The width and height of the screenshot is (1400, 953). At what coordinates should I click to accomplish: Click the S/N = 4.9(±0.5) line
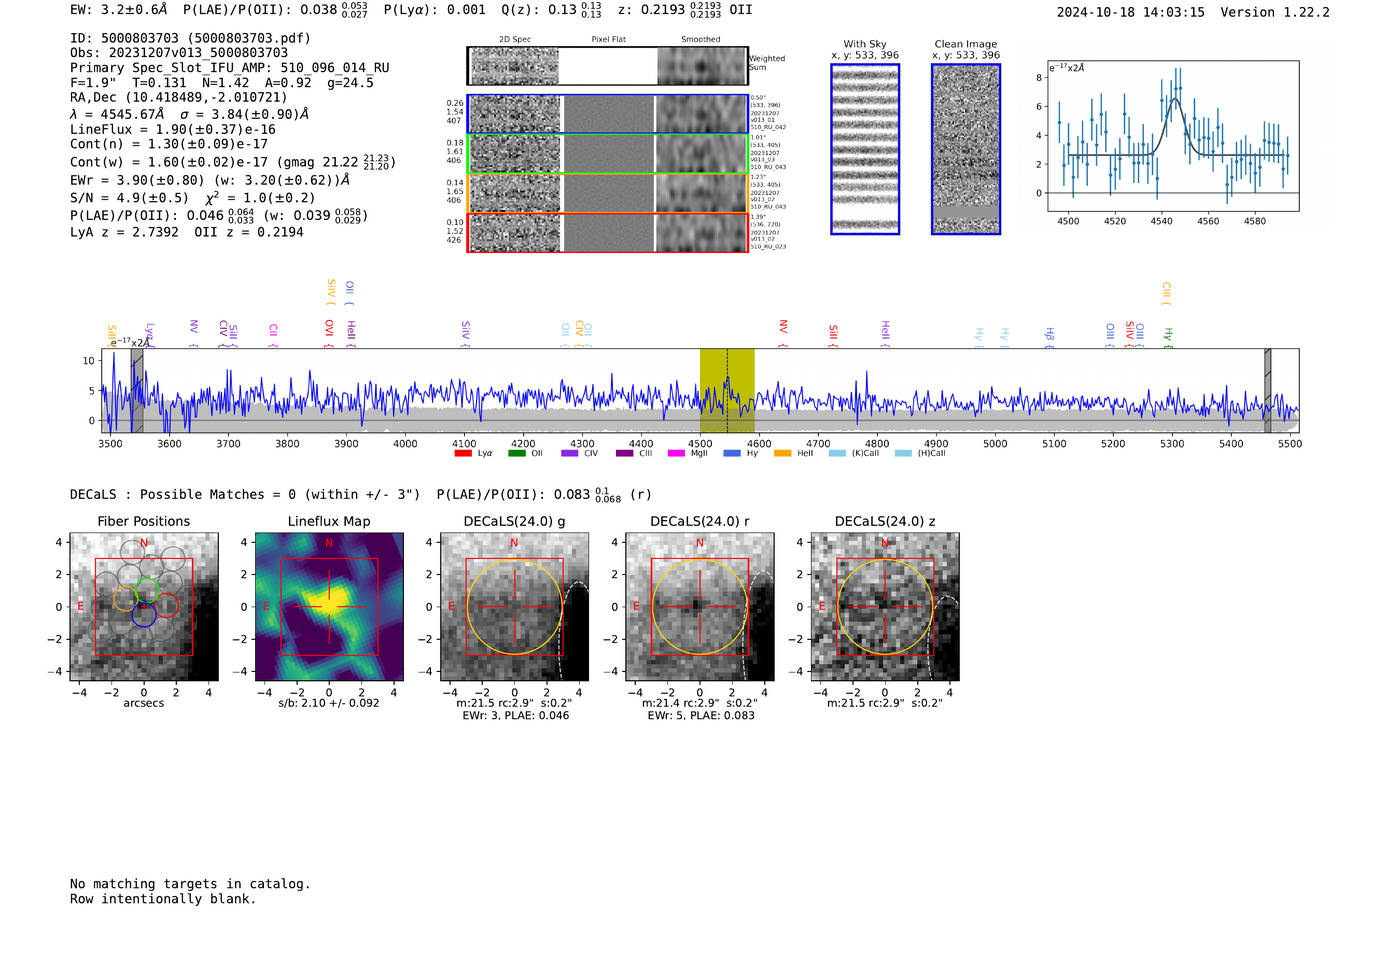coord(192,198)
